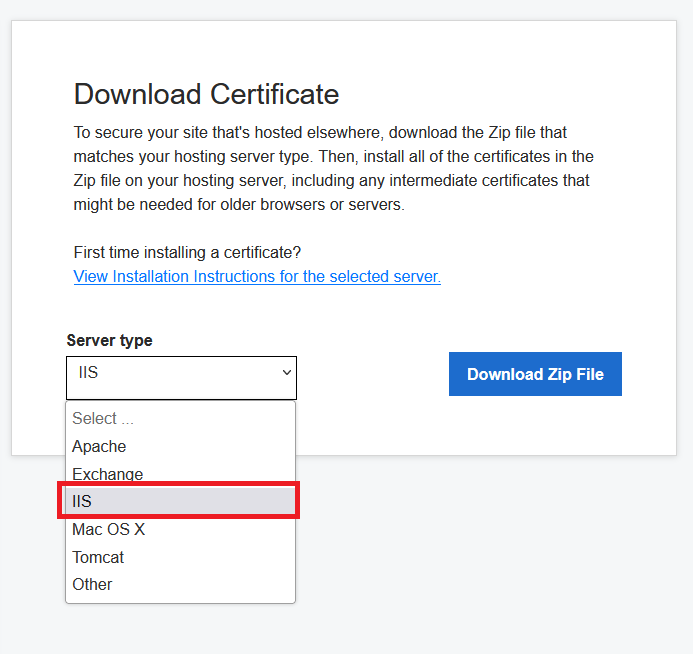Screen dimensions: 693x654
Task: Click the Download Certificate heading
Action: (206, 94)
